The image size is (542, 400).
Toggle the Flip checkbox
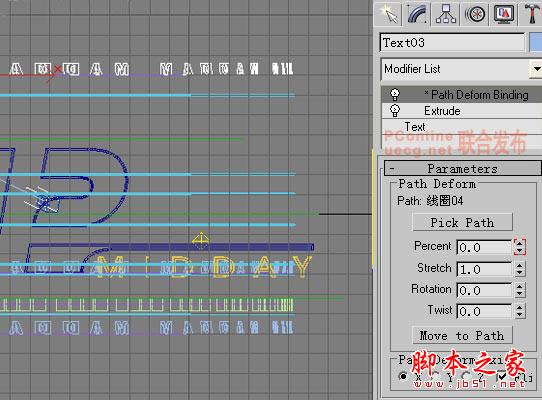point(502,376)
